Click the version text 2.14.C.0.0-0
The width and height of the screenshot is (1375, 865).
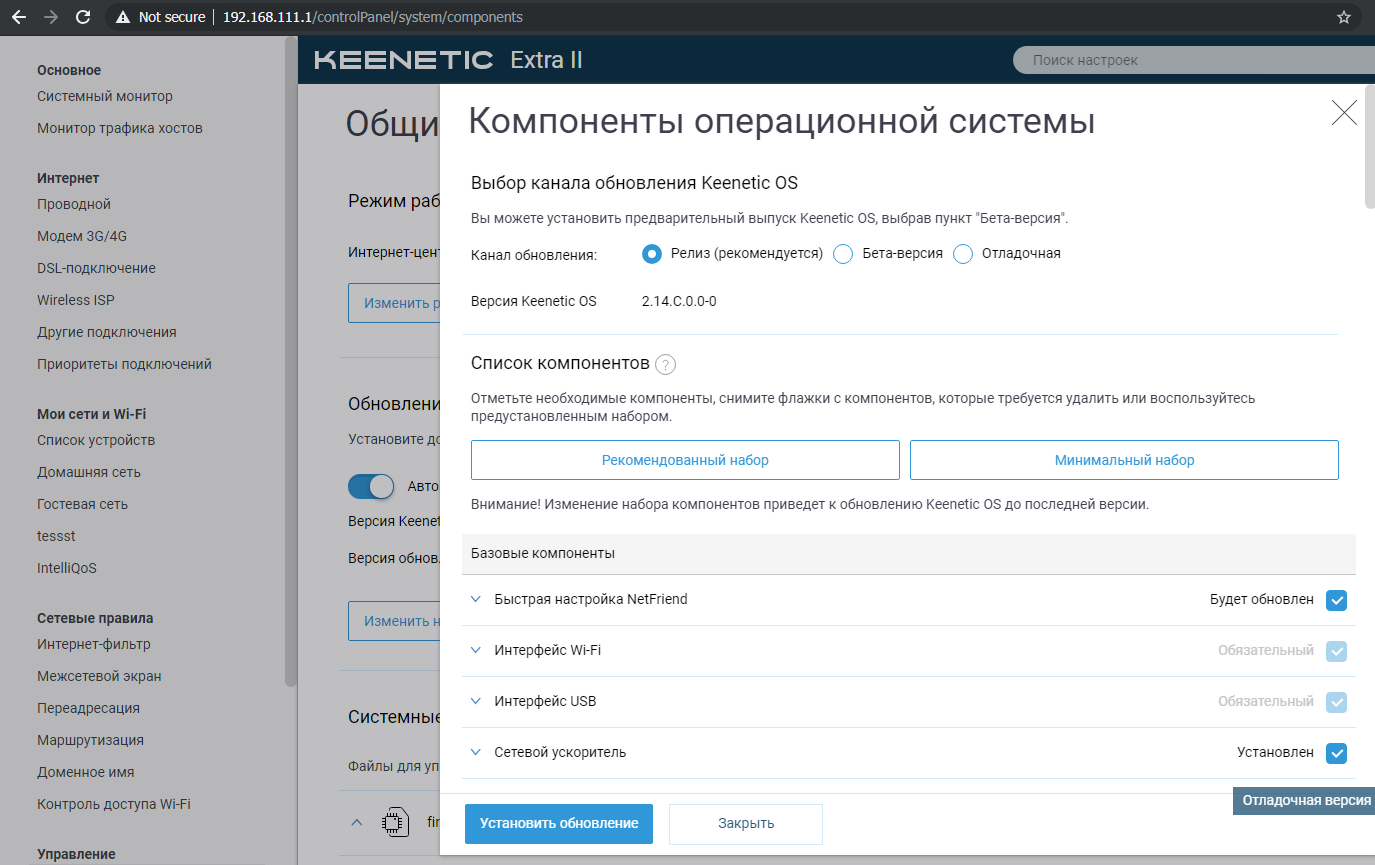679,301
